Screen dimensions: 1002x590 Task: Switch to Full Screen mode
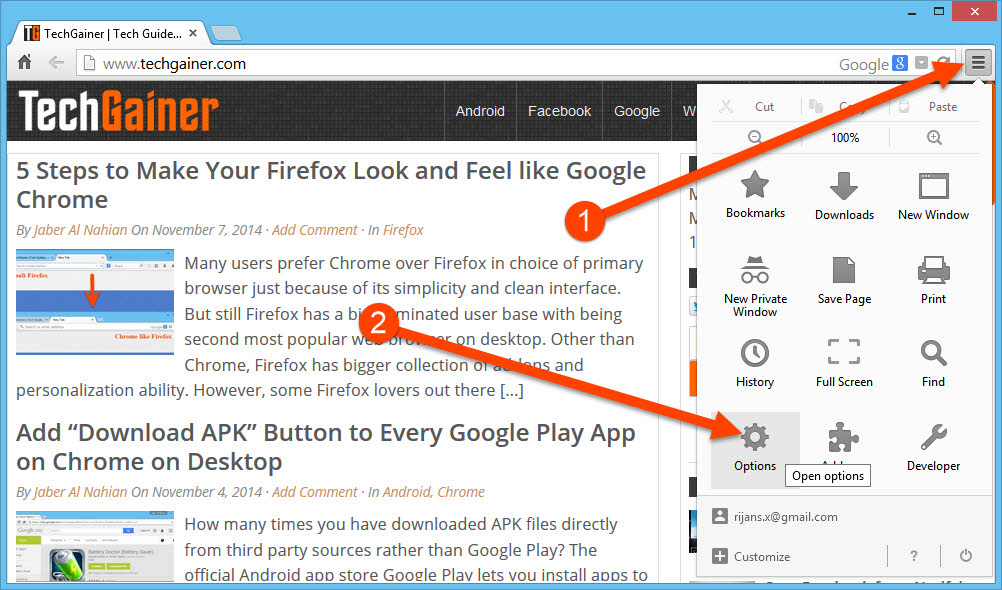pyautogui.click(x=844, y=363)
